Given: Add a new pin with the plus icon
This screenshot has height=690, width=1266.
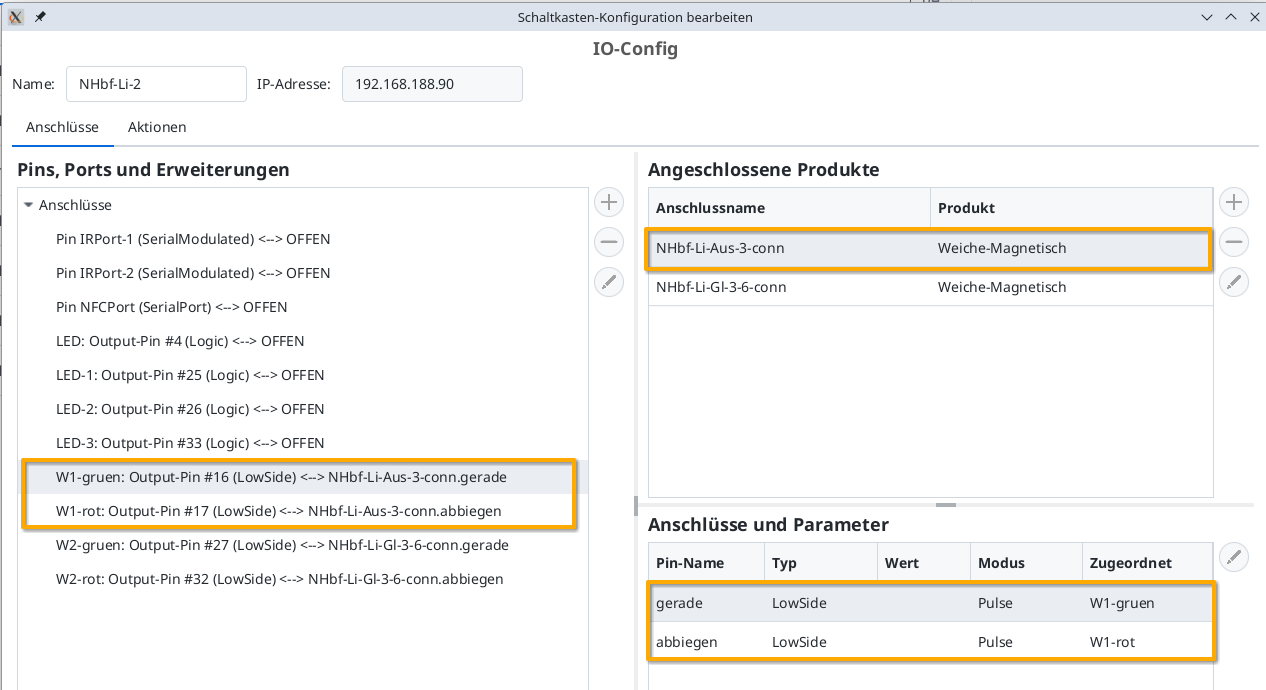Looking at the screenshot, I should [x=609, y=202].
